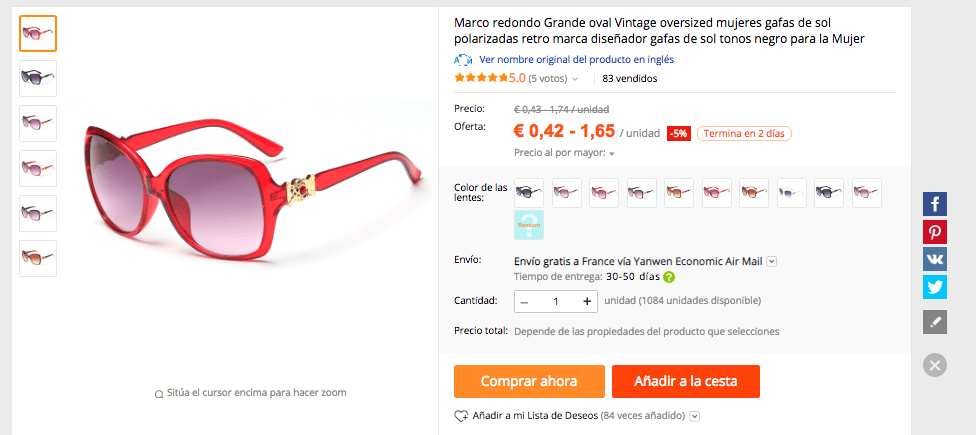Click the Comprar ahora button

click(529, 381)
